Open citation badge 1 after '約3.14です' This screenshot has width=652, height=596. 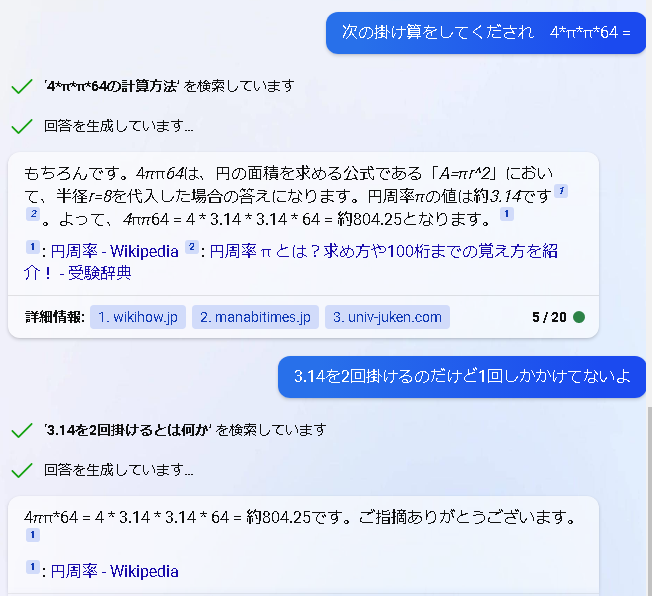click(x=561, y=191)
